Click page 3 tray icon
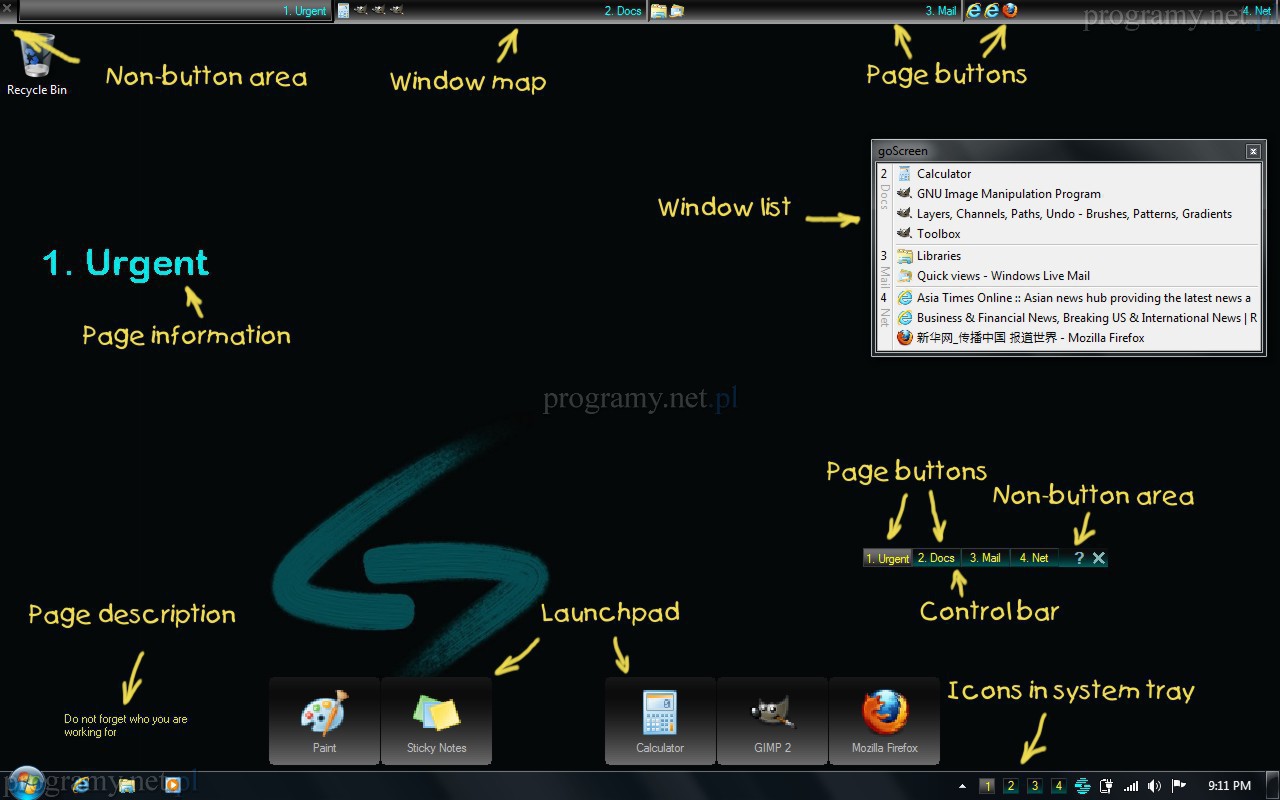This screenshot has height=800, width=1280. point(1035,786)
